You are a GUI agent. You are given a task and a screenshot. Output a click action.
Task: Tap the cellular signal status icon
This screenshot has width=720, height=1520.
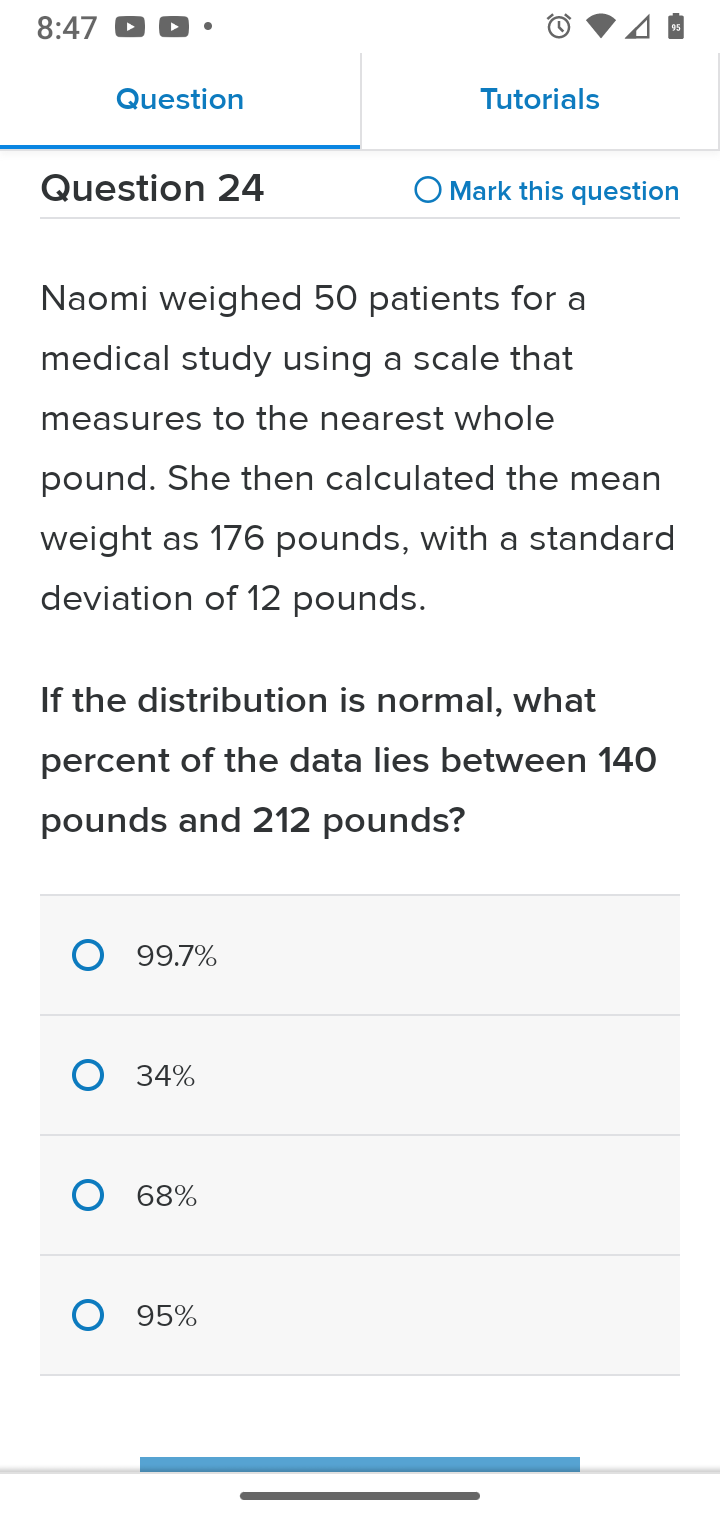point(637,27)
